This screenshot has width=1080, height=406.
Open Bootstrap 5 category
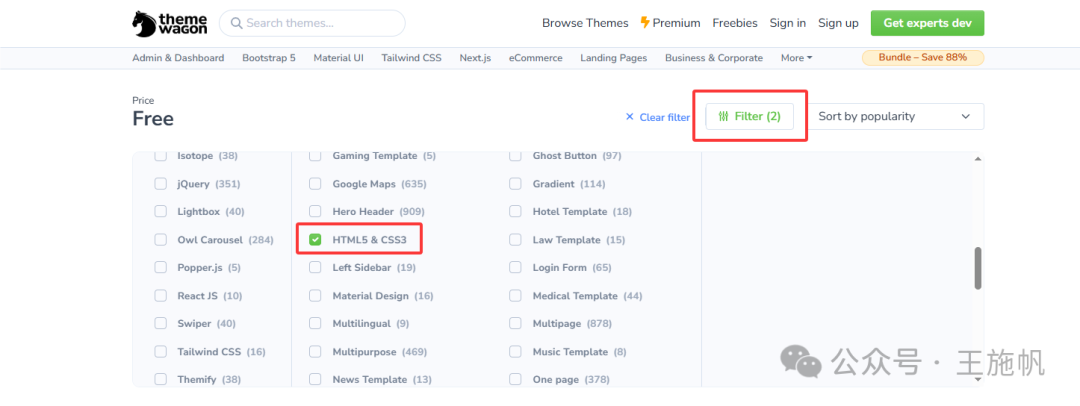[269, 58]
